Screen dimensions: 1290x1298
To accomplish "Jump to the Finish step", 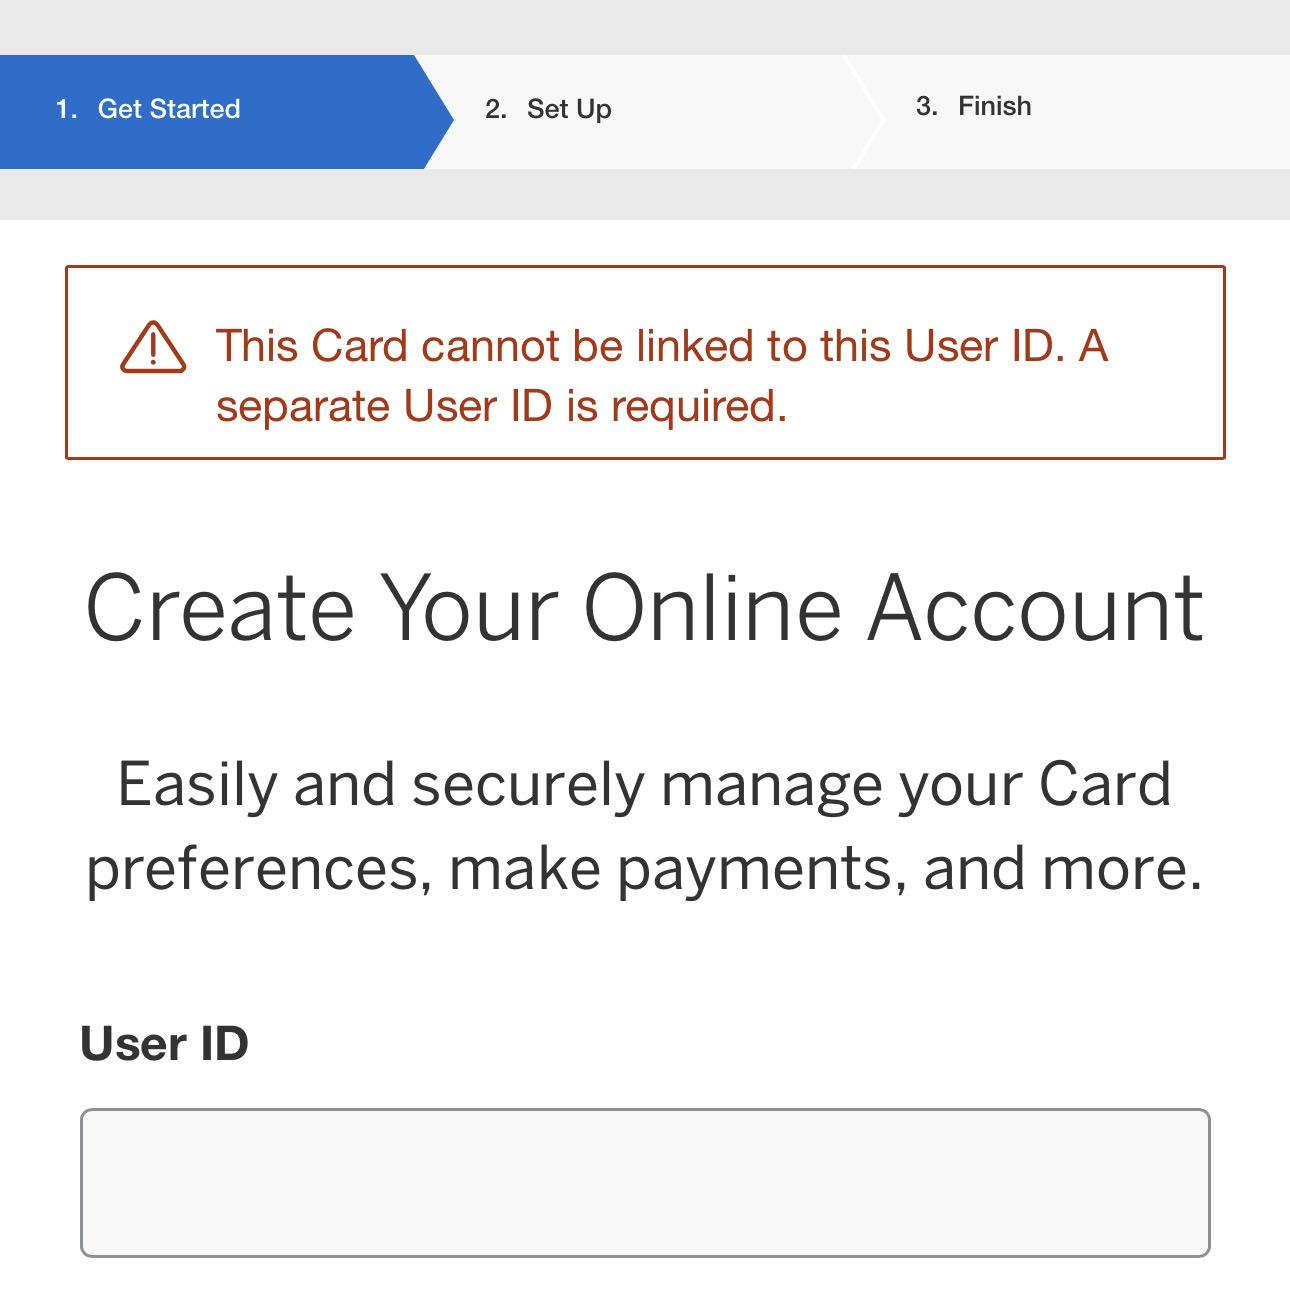I will (x=994, y=106).
